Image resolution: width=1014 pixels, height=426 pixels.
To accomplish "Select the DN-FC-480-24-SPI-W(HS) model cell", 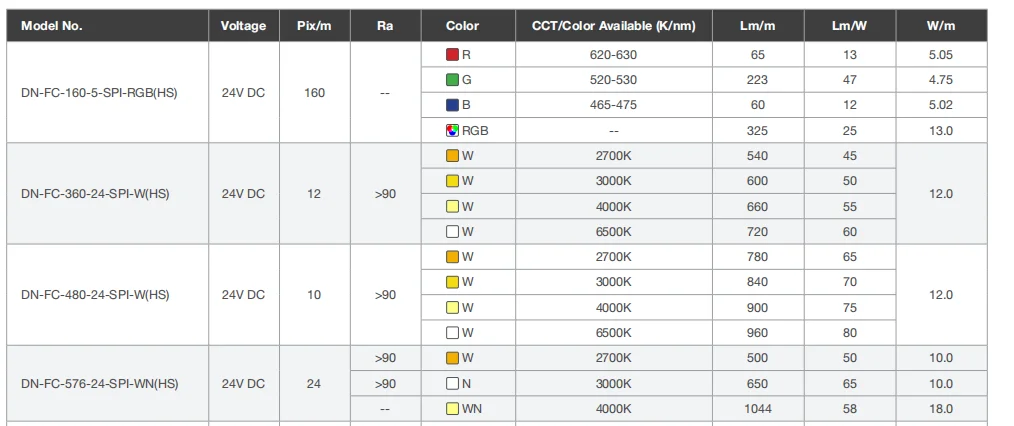I will pyautogui.click(x=95, y=295).
